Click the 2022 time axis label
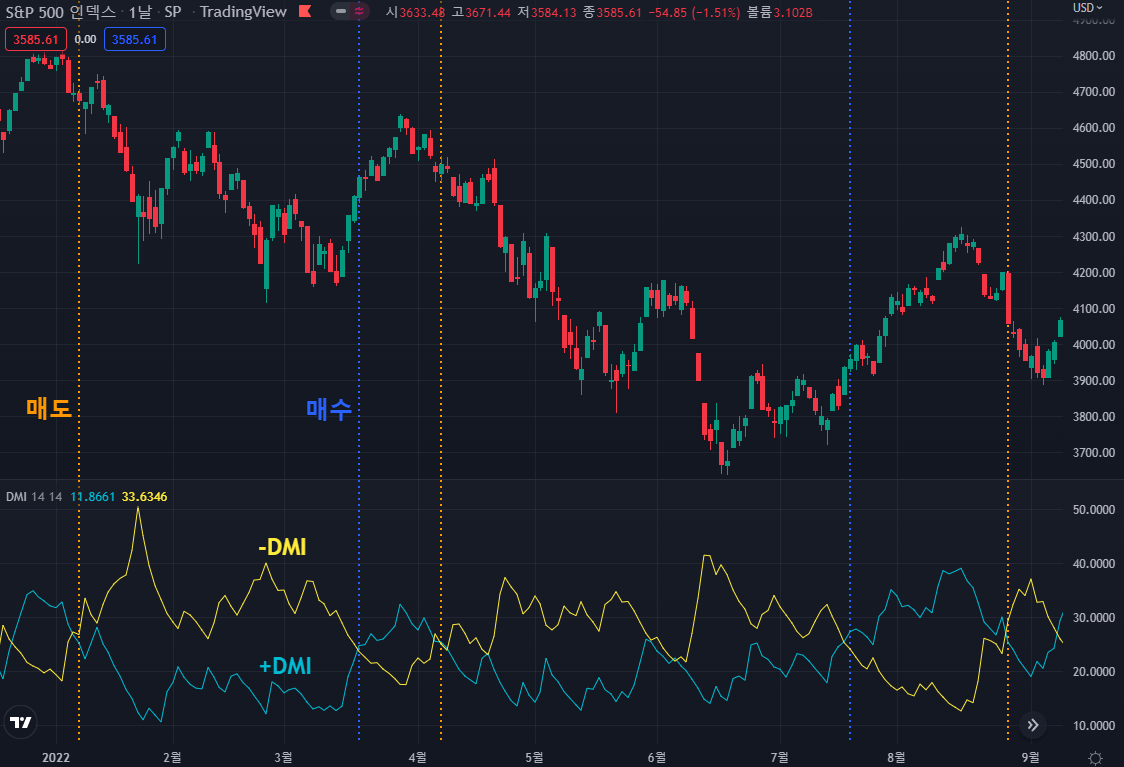Image resolution: width=1124 pixels, height=767 pixels. 56,758
